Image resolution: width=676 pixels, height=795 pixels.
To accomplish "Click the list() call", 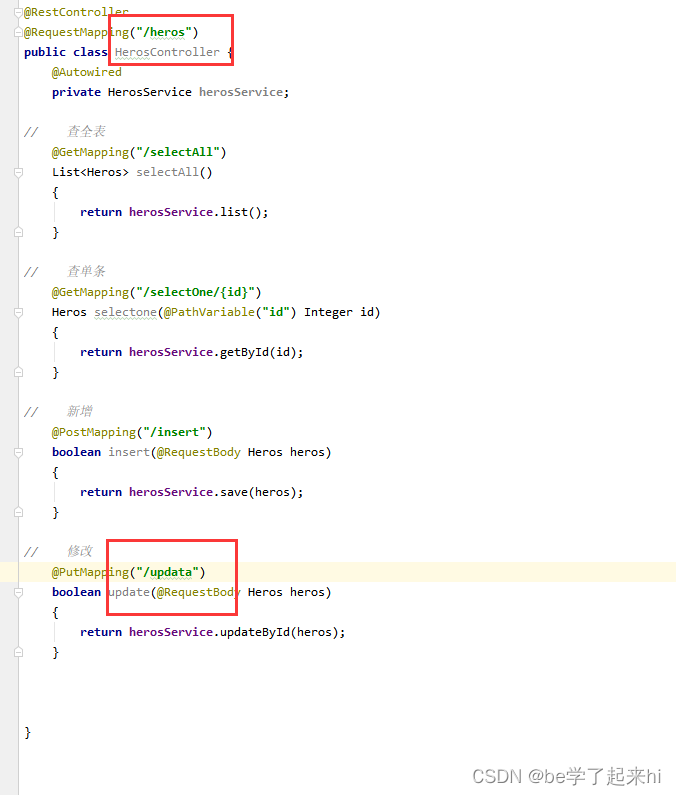I will [241, 212].
